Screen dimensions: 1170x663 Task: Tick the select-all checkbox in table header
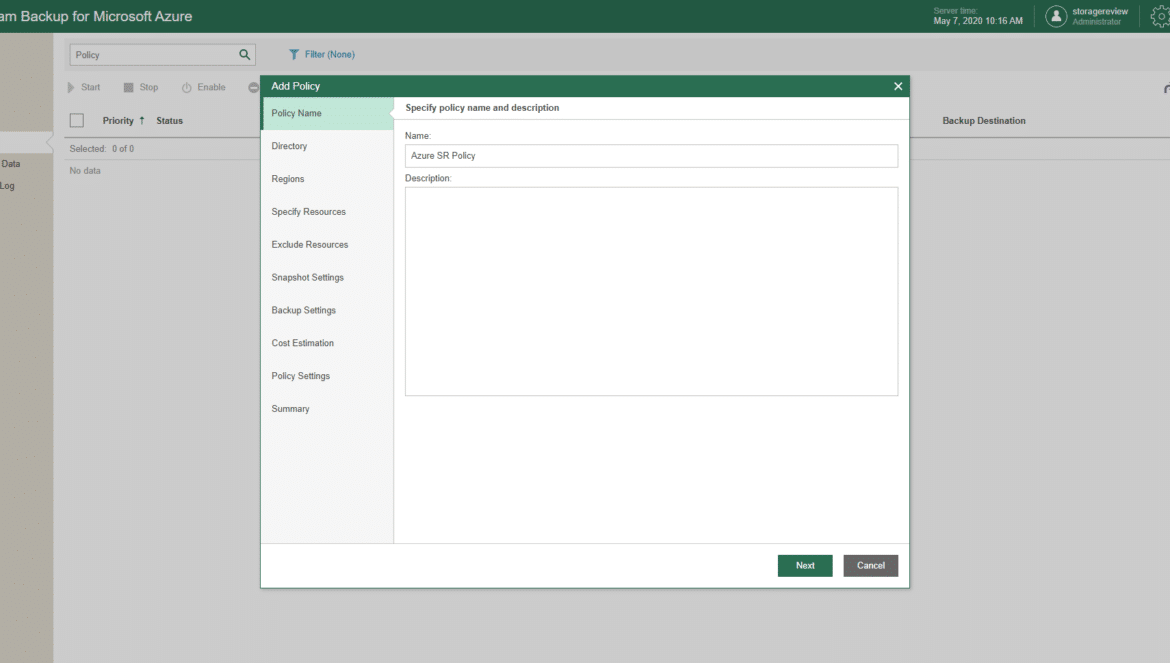click(x=77, y=120)
